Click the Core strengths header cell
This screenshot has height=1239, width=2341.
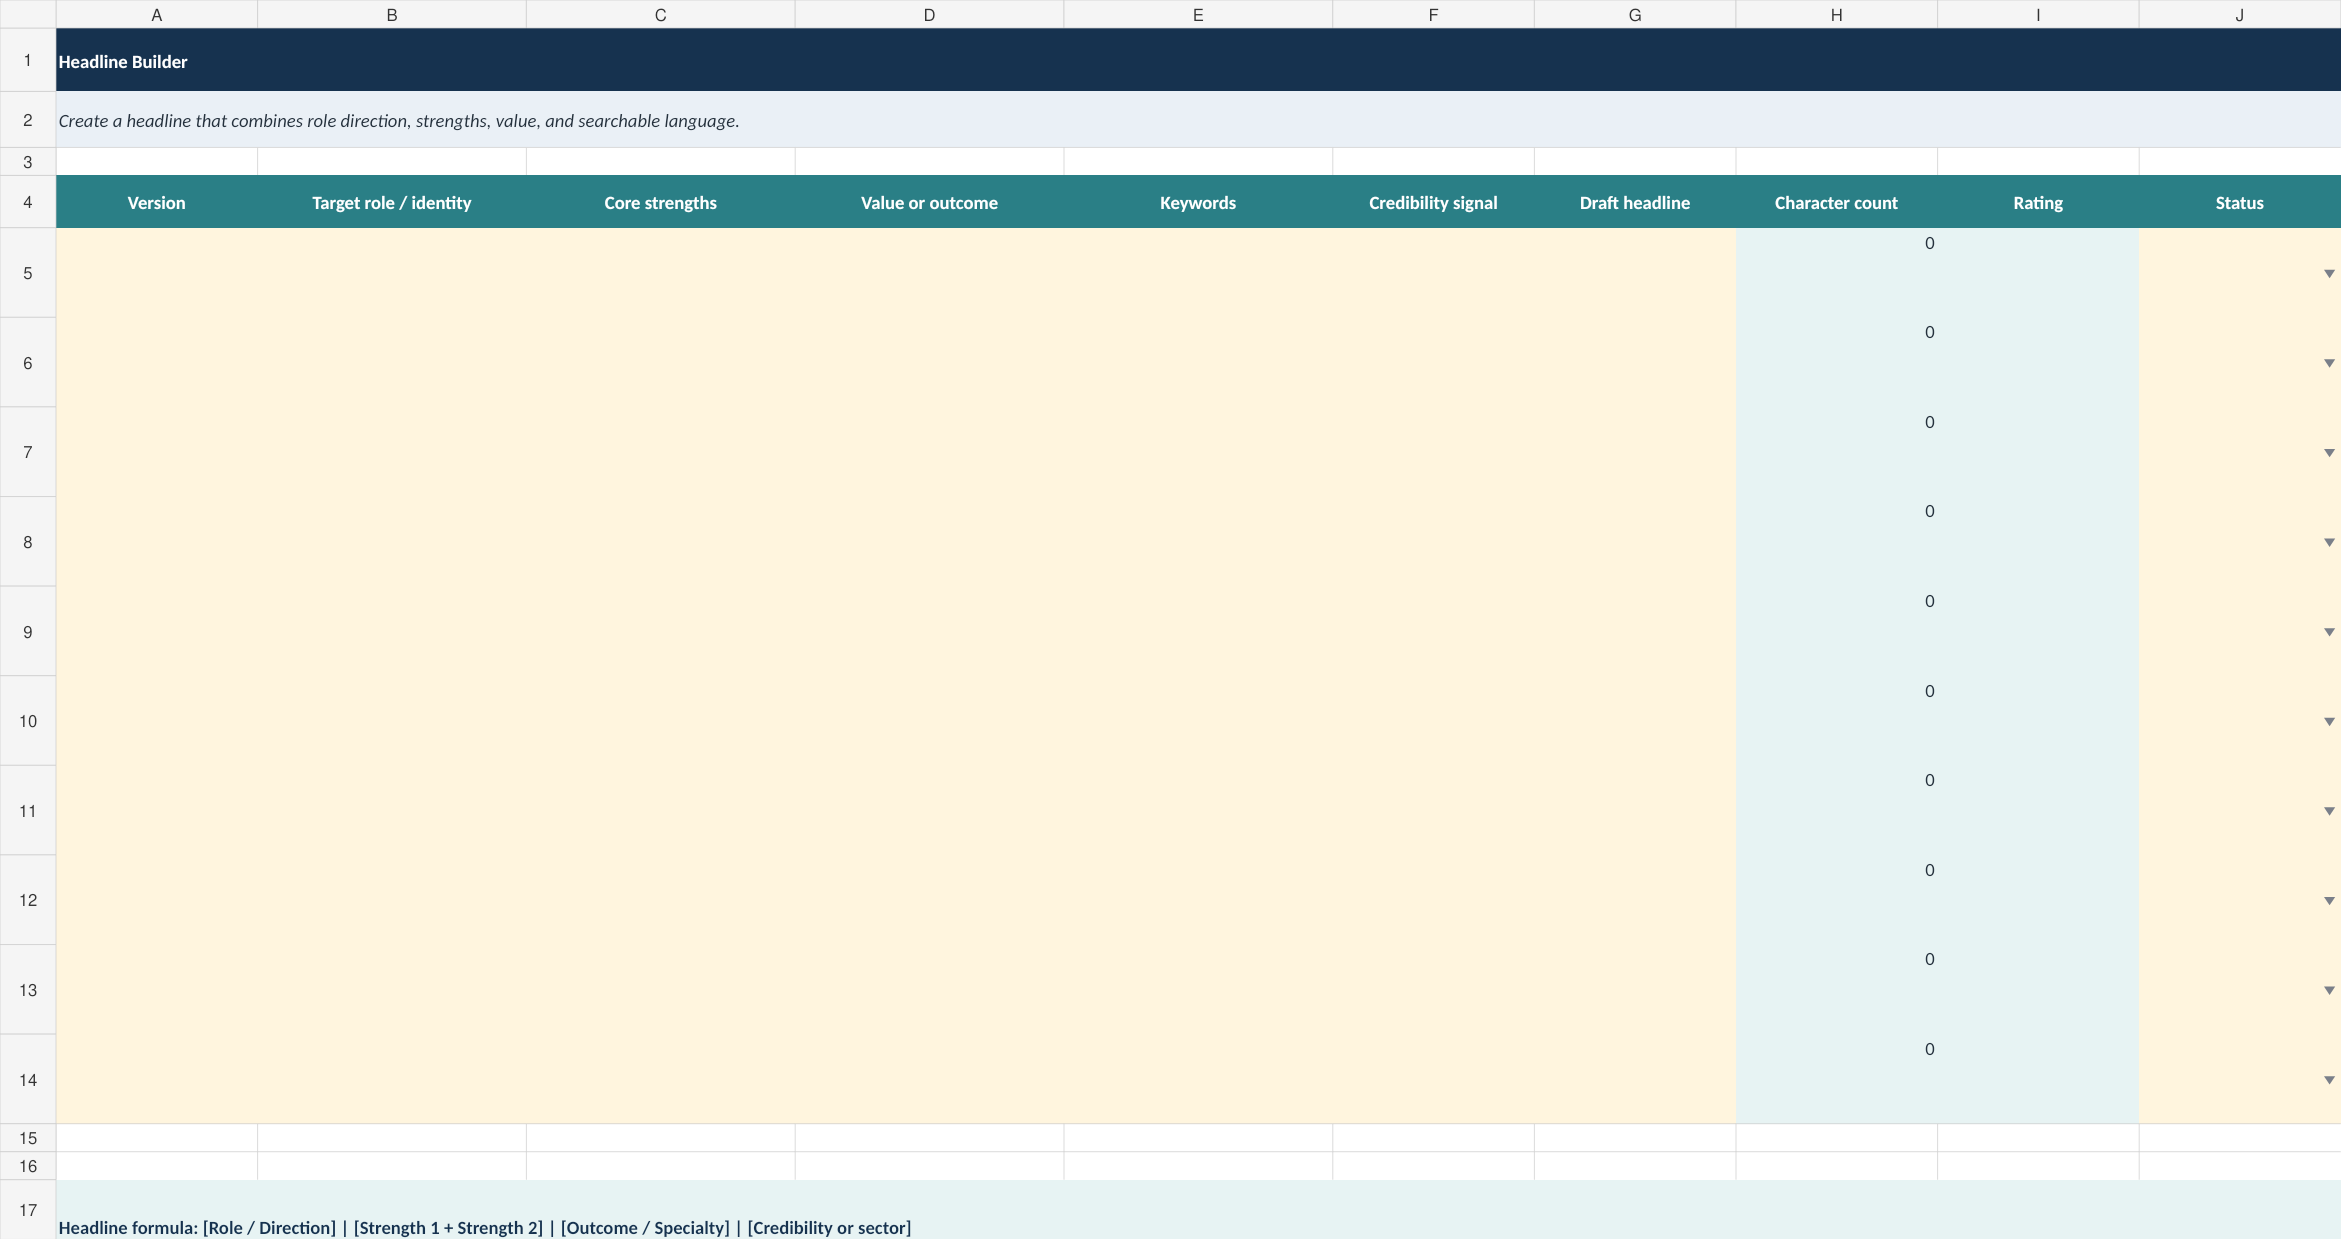click(661, 202)
